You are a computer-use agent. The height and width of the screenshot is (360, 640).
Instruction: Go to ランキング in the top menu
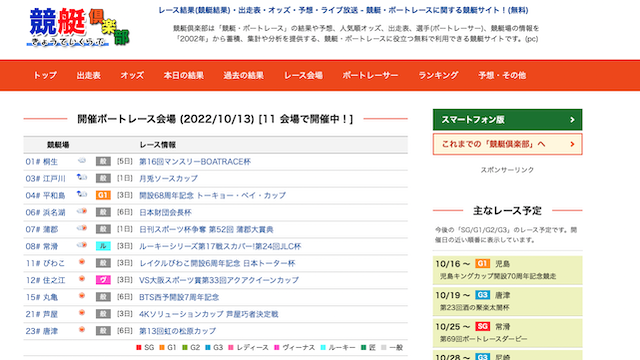pyautogui.click(x=438, y=76)
